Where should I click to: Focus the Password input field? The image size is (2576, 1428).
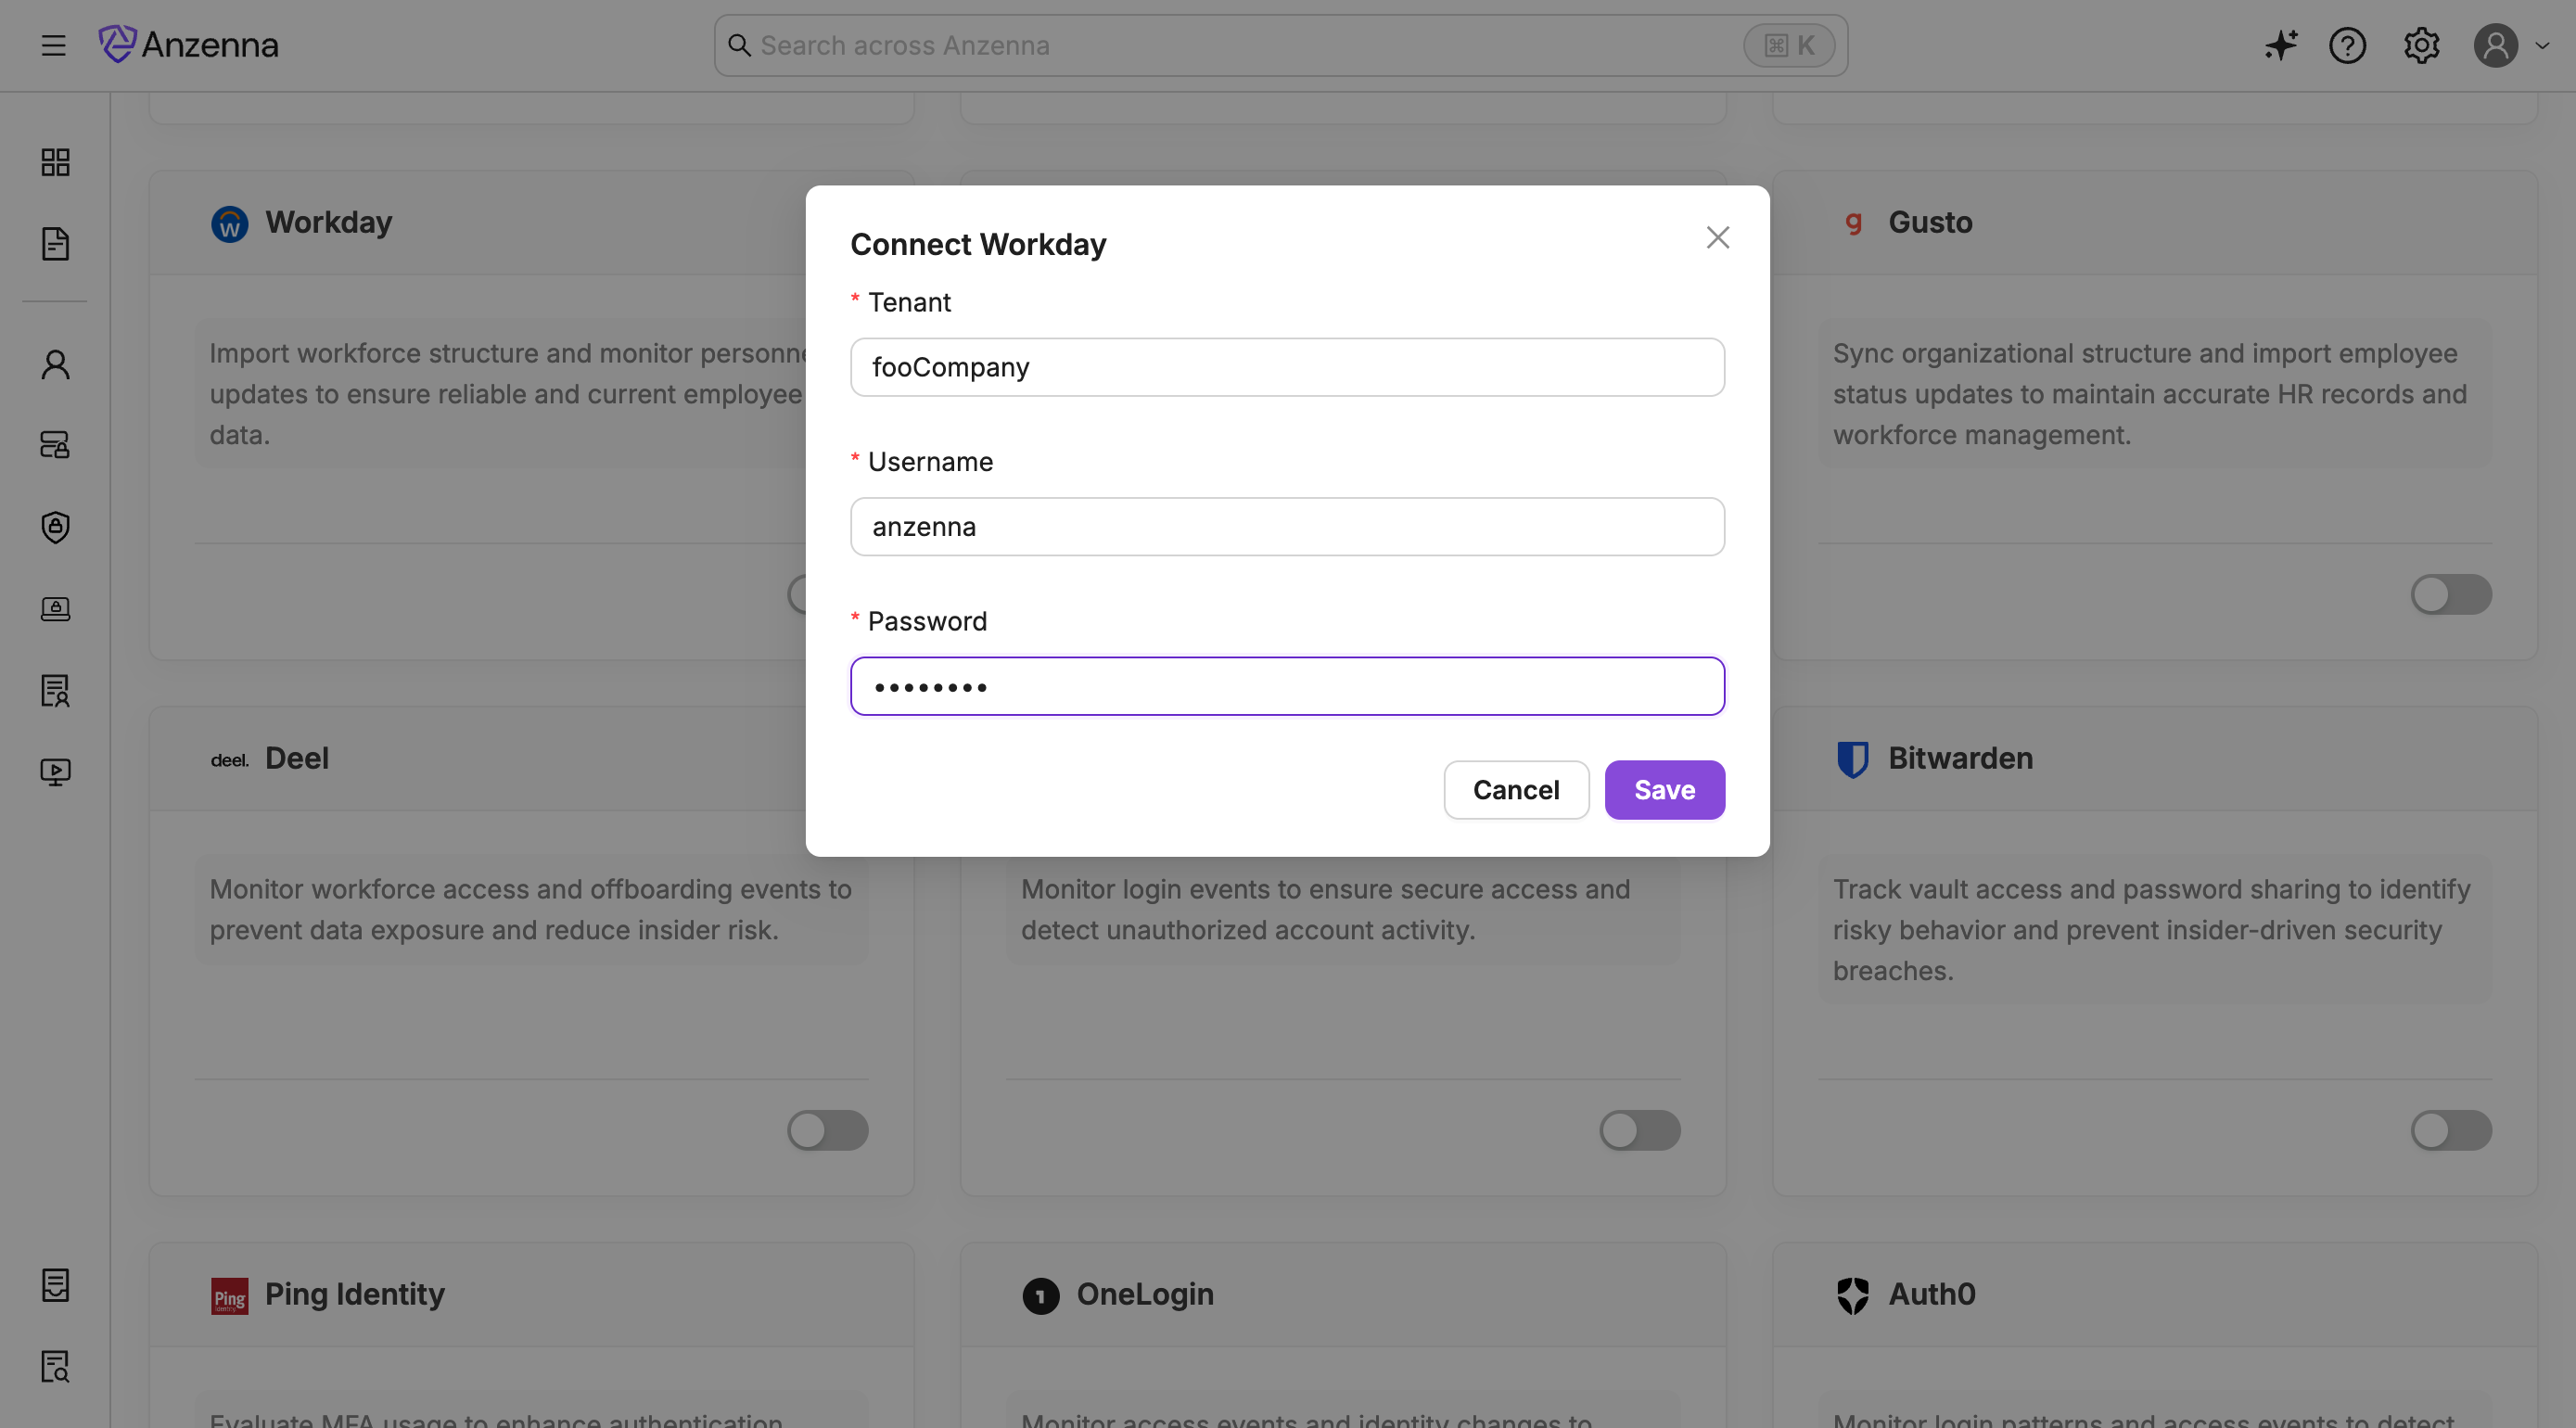coord(1287,687)
